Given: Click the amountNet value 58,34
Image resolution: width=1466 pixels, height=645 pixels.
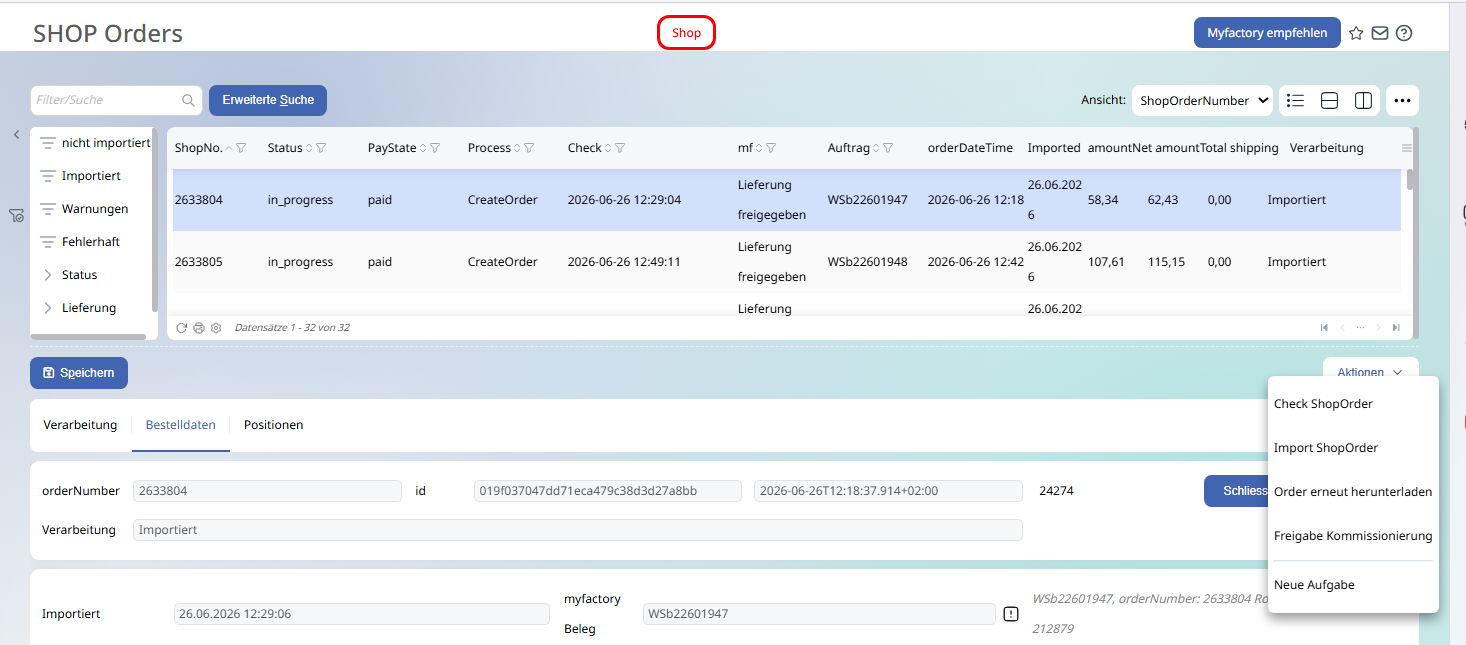Looking at the screenshot, I should [1103, 200].
